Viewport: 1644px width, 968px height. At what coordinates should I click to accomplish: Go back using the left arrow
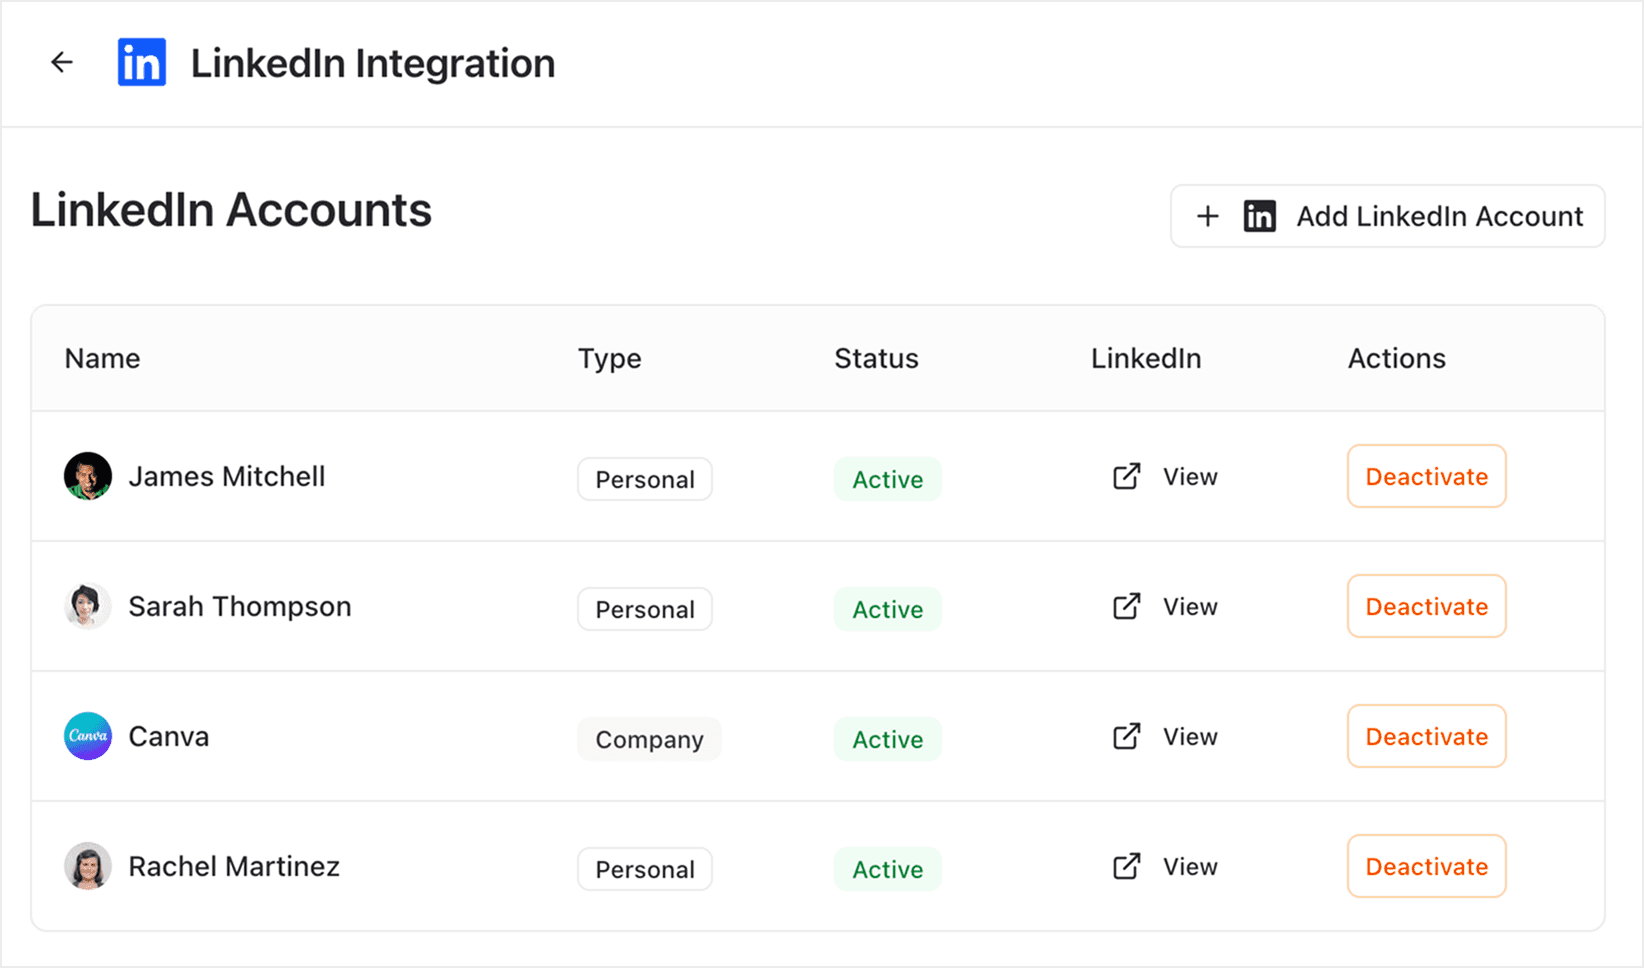(62, 62)
